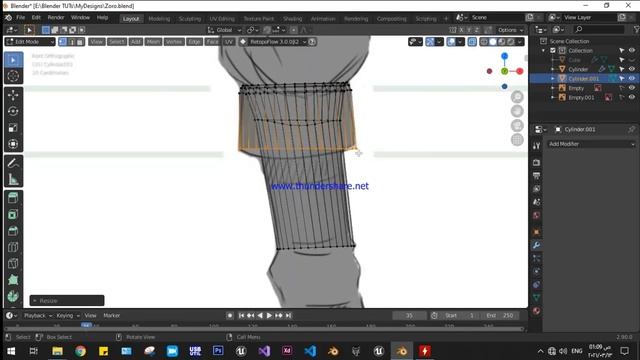Open the Global transform orientation dropdown
The height and width of the screenshot is (360, 640).
224,30
